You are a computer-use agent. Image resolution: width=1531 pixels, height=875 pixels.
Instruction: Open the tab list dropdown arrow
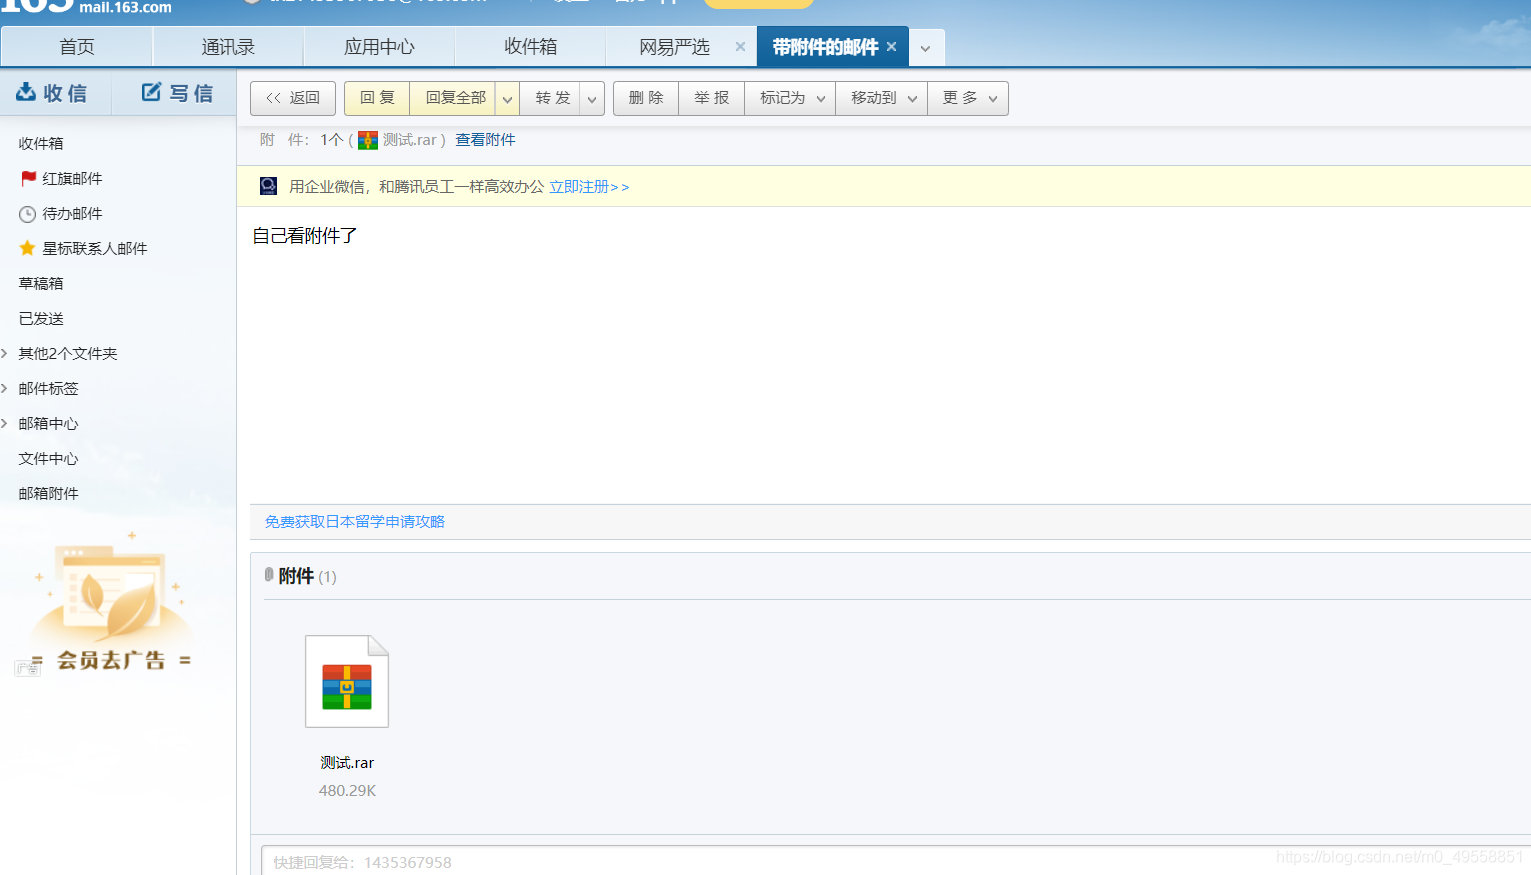click(x=926, y=48)
